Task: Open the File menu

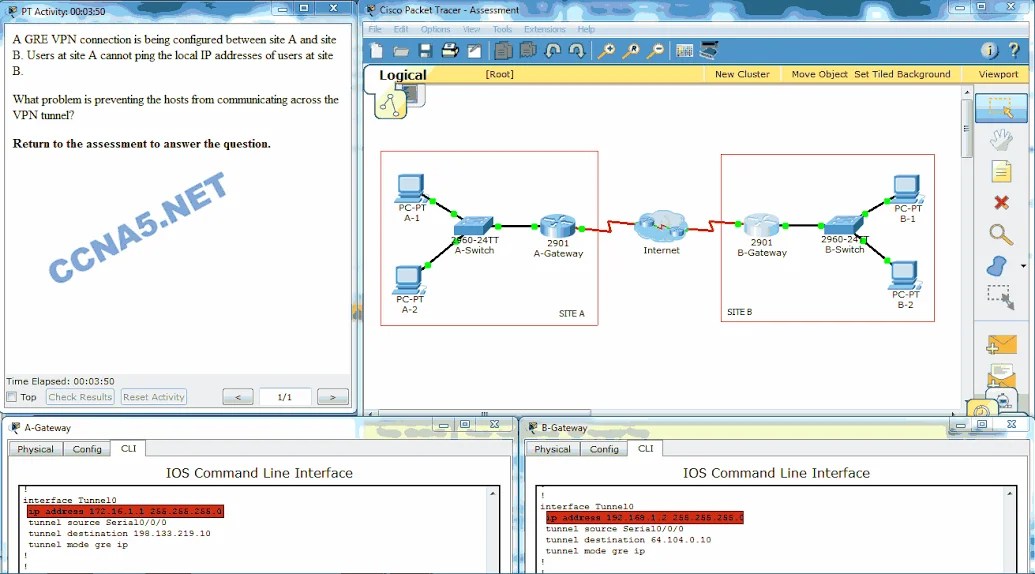Action: point(375,29)
